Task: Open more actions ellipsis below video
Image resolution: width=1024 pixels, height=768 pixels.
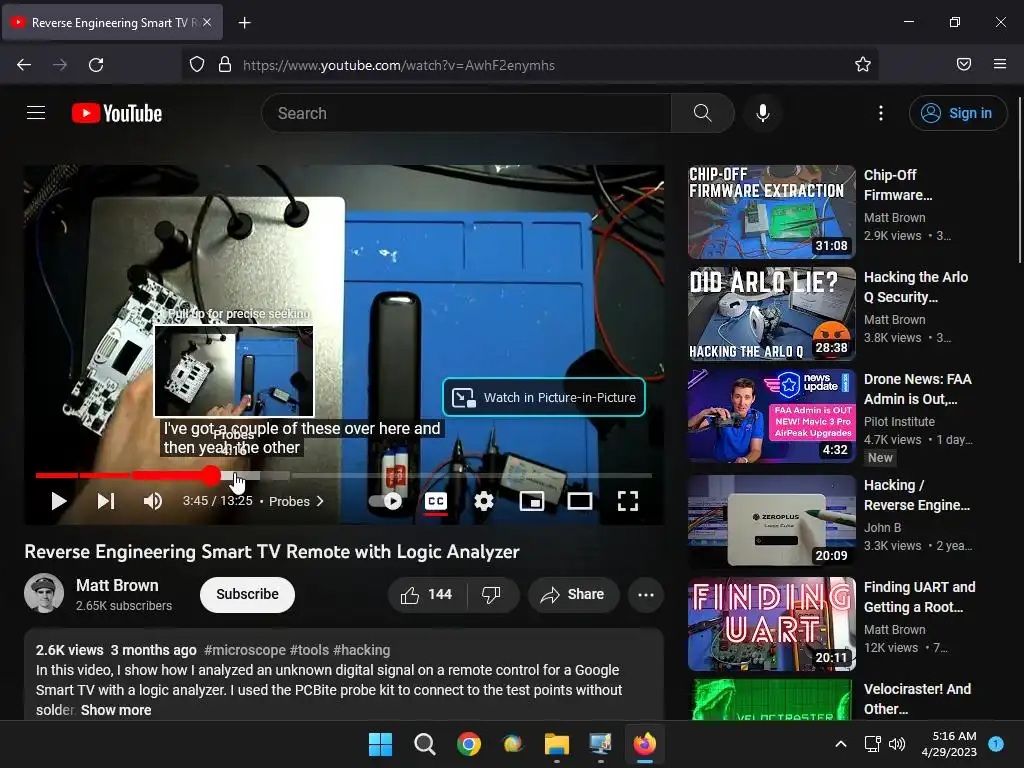Action: (646, 594)
